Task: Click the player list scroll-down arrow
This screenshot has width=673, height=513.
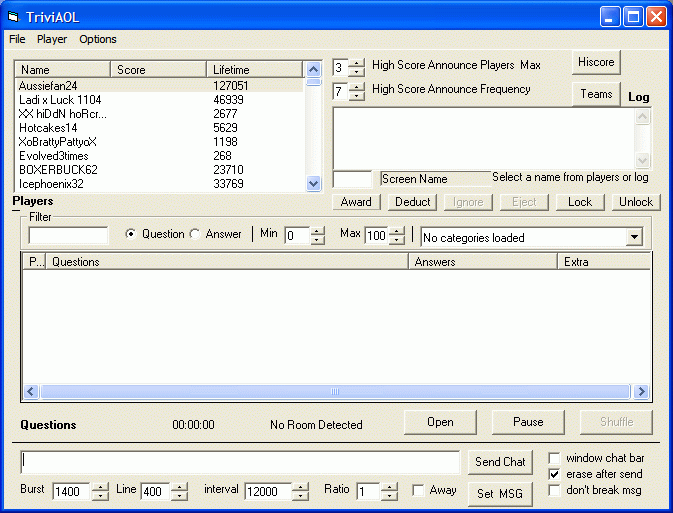Action: [314, 184]
